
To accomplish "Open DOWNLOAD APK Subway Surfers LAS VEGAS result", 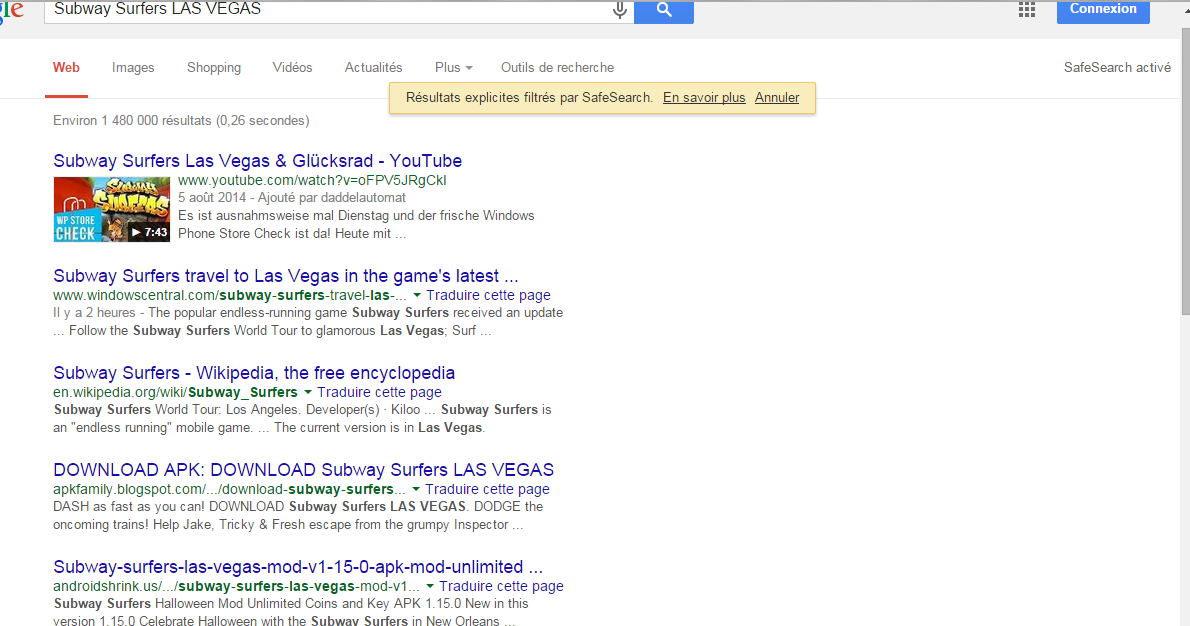I will pyautogui.click(x=304, y=470).
